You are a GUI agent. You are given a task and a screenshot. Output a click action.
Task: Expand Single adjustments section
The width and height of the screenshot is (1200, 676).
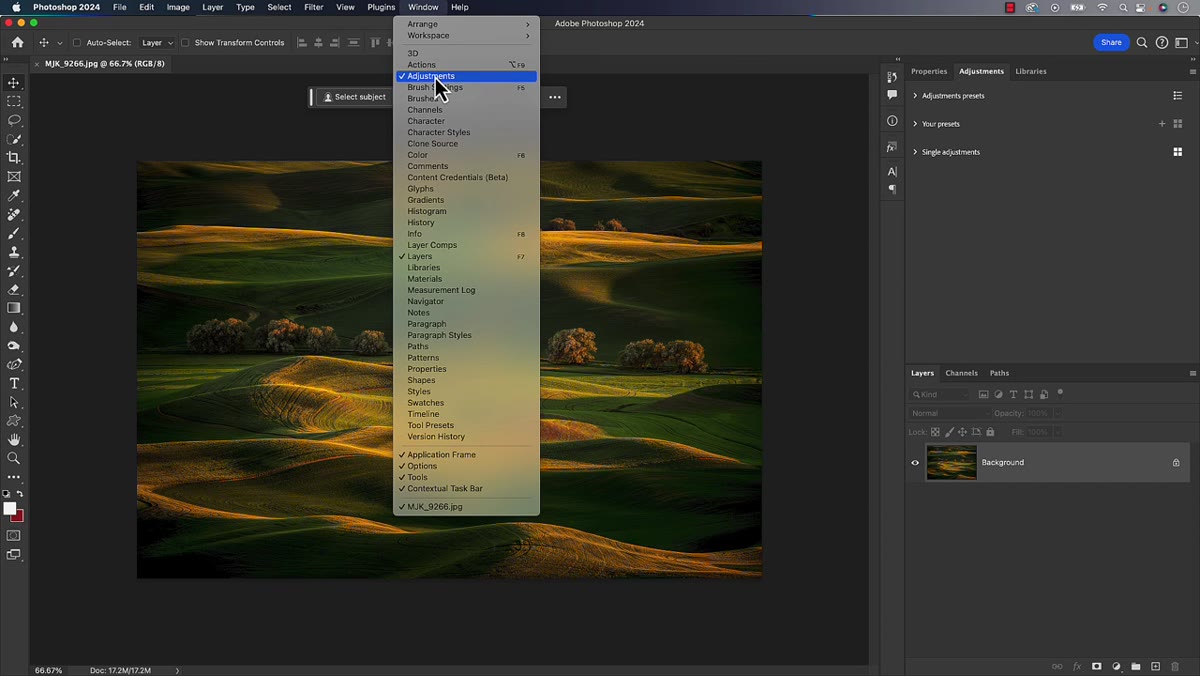click(915, 152)
